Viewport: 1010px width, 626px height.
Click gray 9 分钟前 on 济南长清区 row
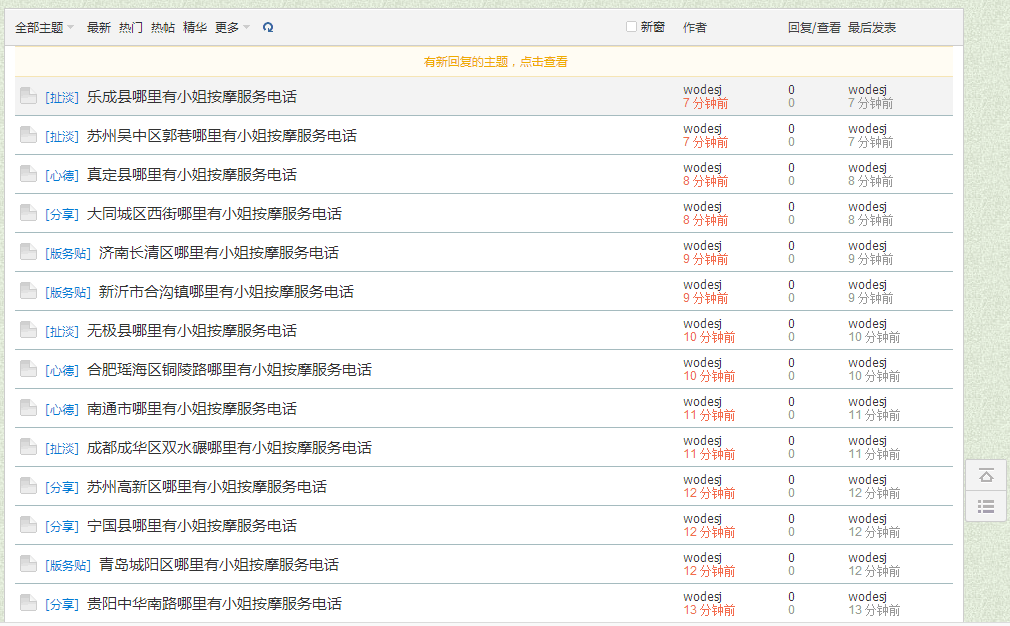coord(871,260)
